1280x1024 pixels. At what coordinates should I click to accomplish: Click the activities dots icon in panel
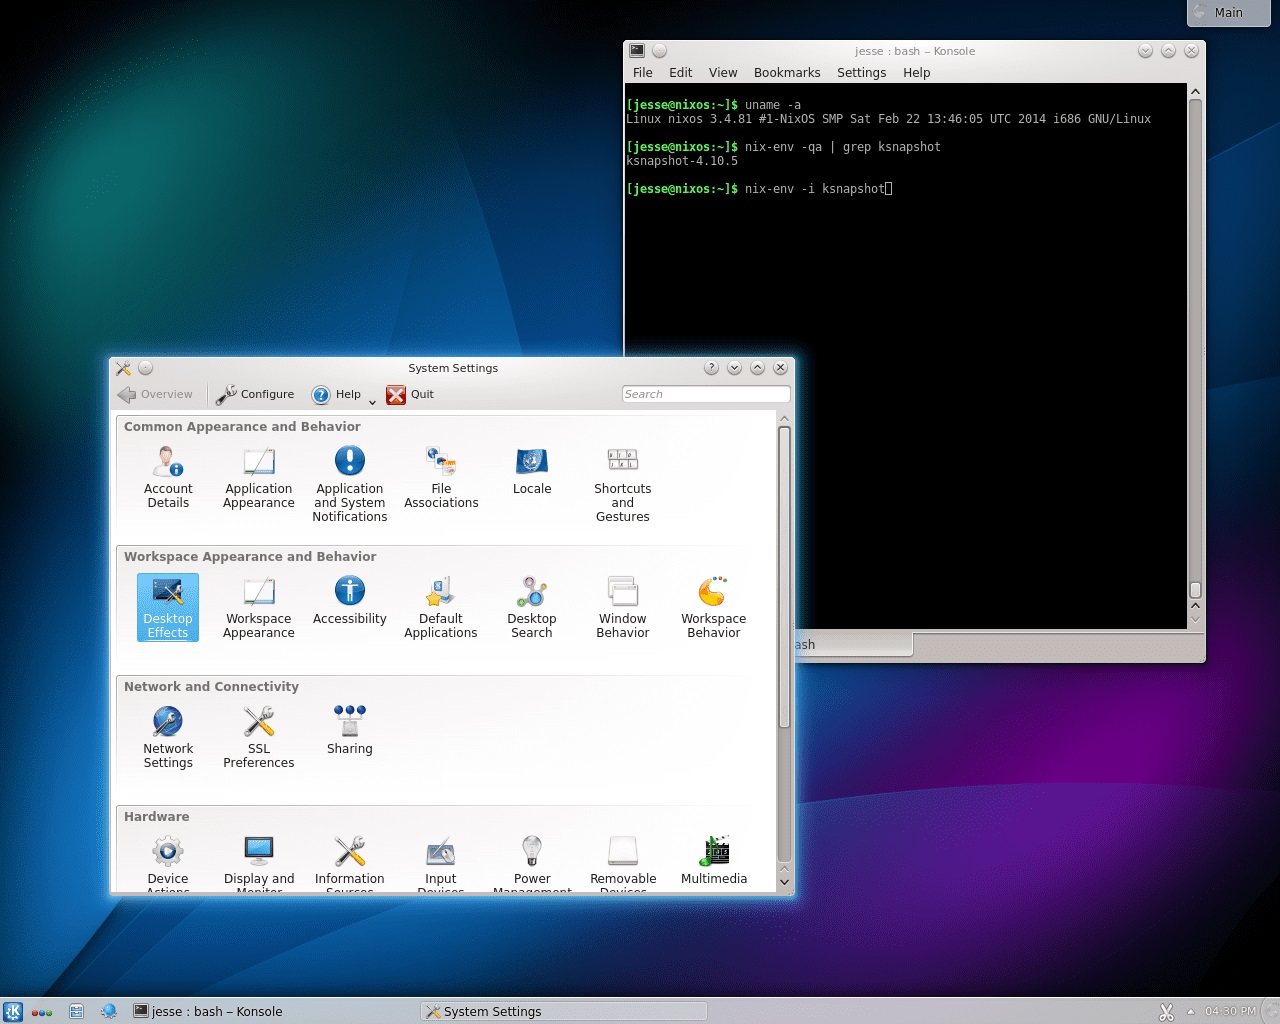(x=42, y=1012)
